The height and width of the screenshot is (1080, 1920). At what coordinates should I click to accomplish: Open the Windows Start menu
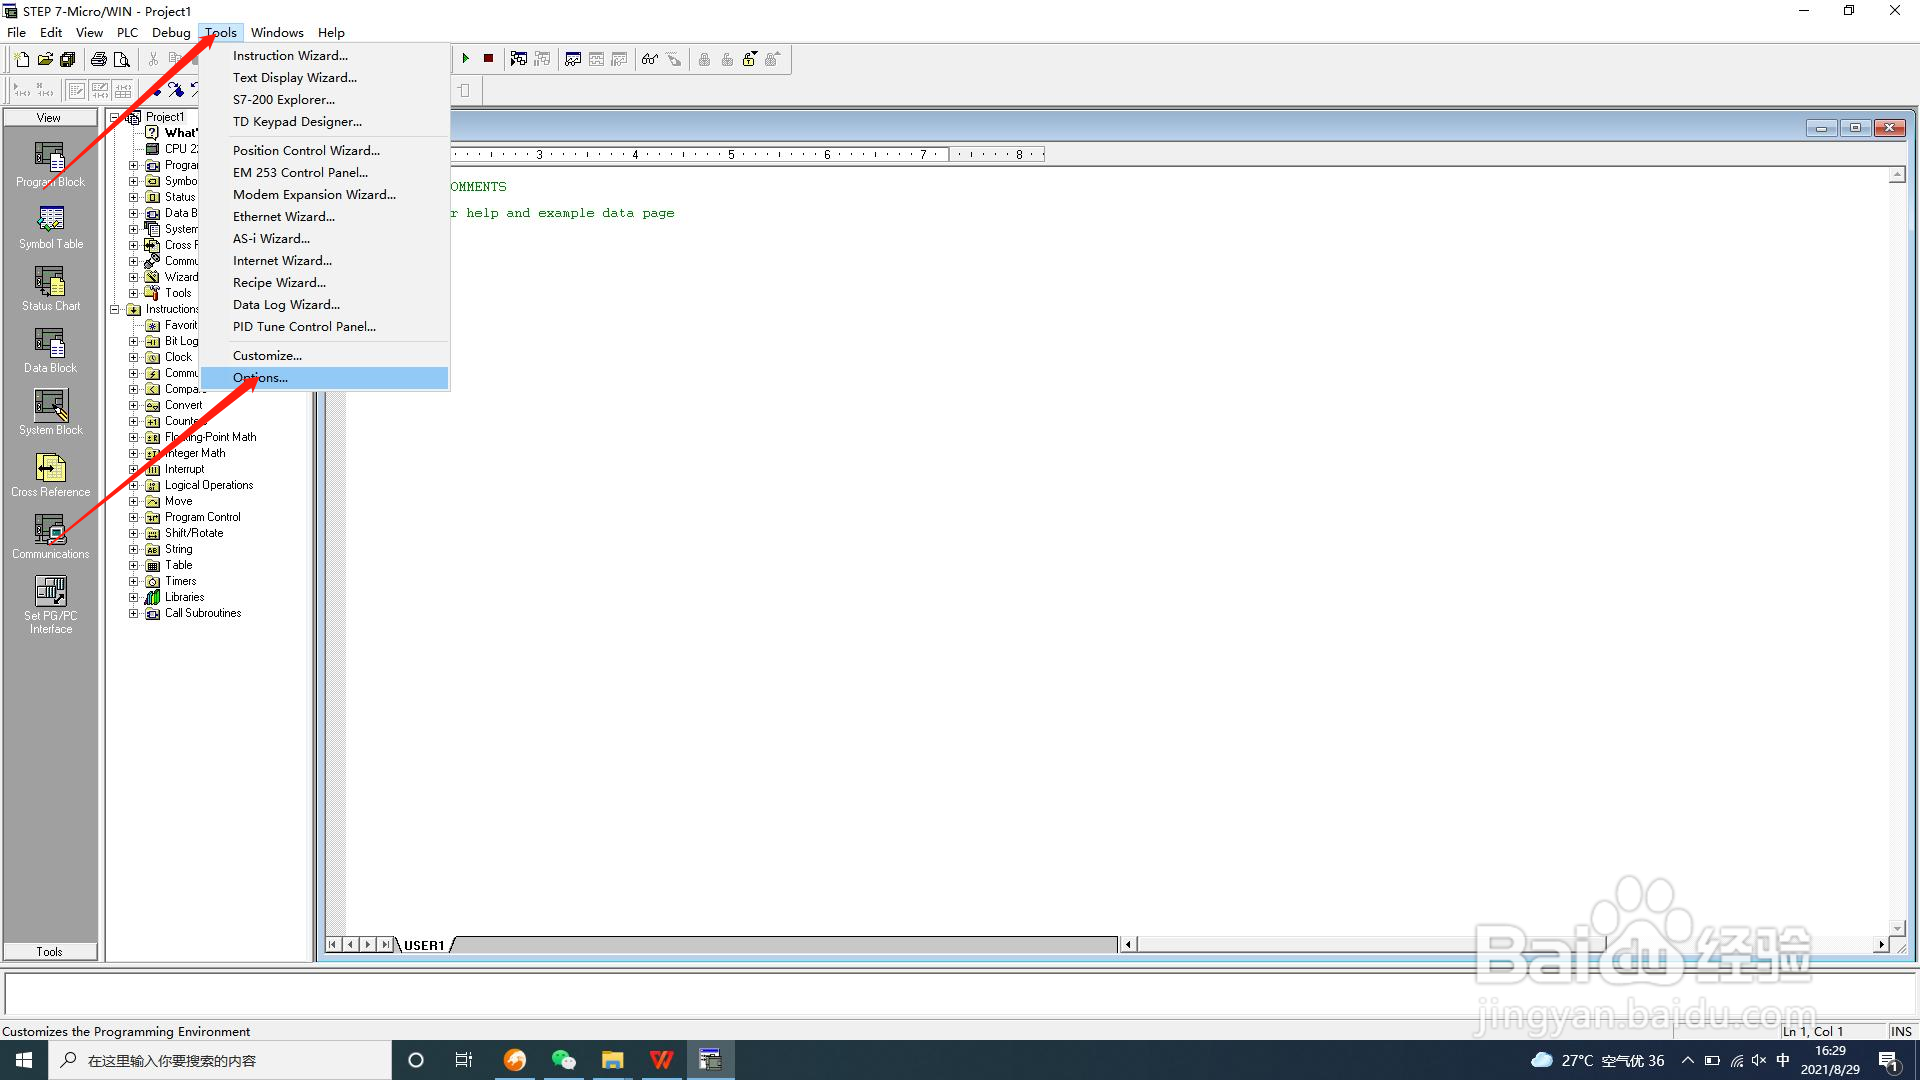pos(24,1060)
